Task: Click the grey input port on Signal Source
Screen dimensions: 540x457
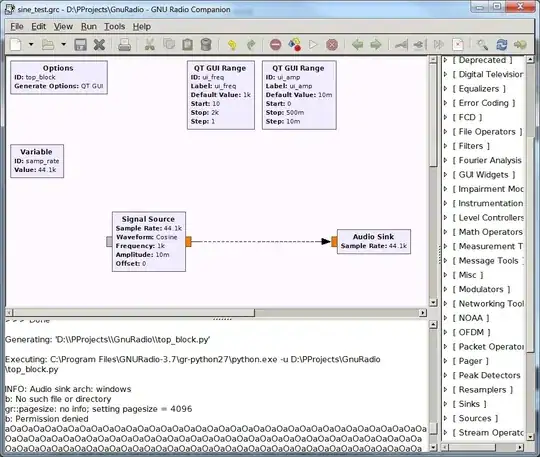Action: pyautogui.click(x=109, y=242)
